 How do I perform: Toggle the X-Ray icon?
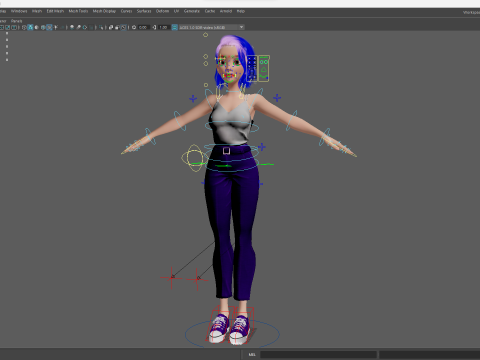click(111, 27)
